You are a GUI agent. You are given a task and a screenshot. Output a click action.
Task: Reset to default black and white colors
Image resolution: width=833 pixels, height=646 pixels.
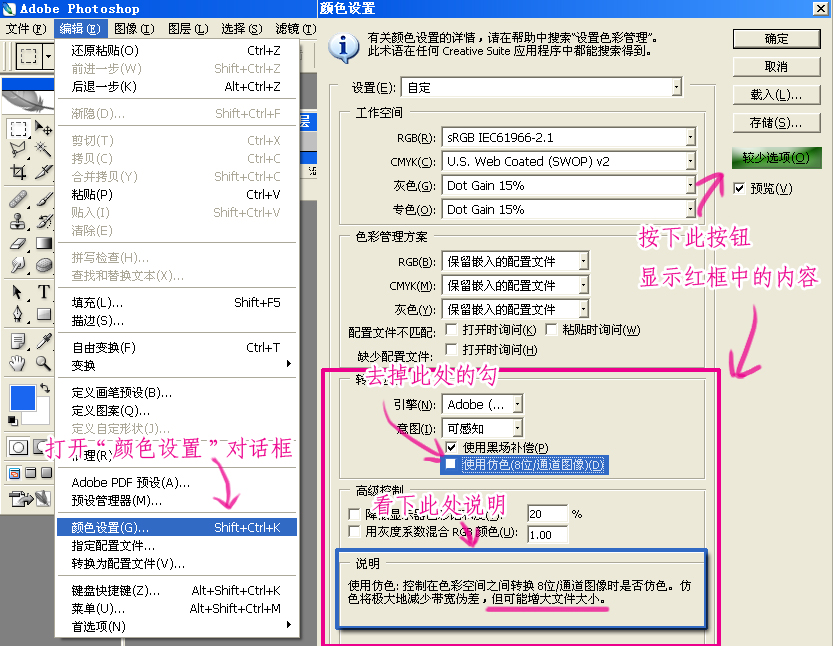click(13, 421)
